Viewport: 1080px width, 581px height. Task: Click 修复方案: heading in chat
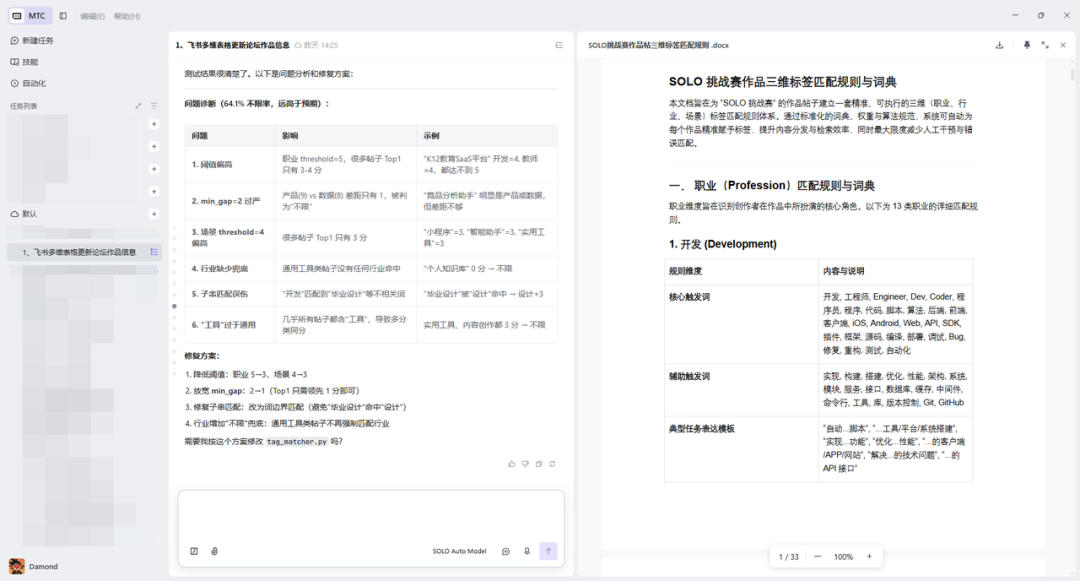[202, 356]
